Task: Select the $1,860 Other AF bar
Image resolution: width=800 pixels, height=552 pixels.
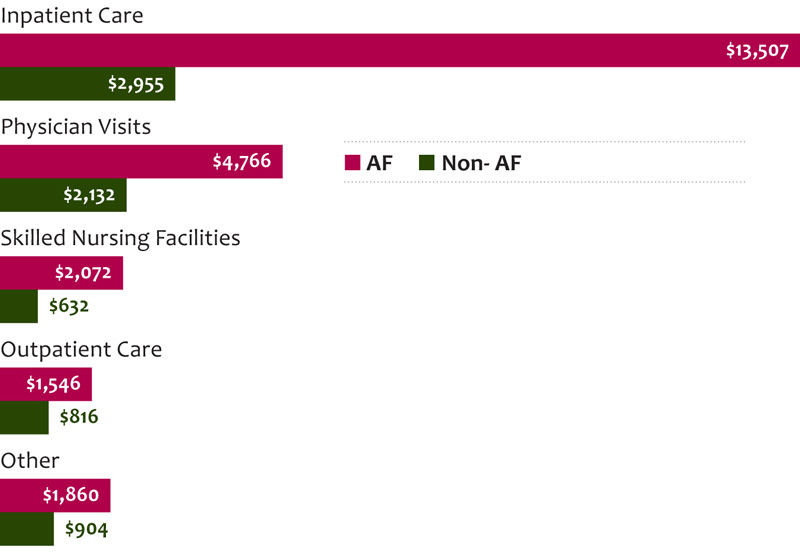Action: click(55, 495)
